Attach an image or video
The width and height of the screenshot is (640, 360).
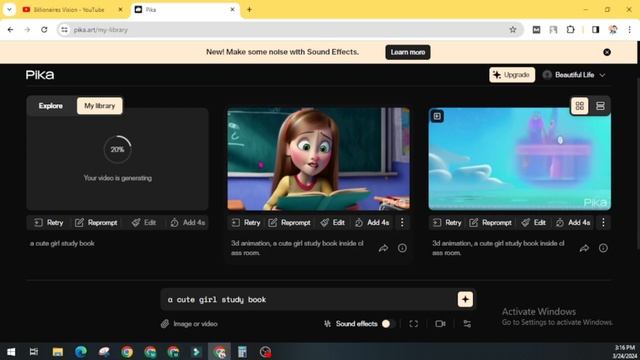click(x=189, y=324)
